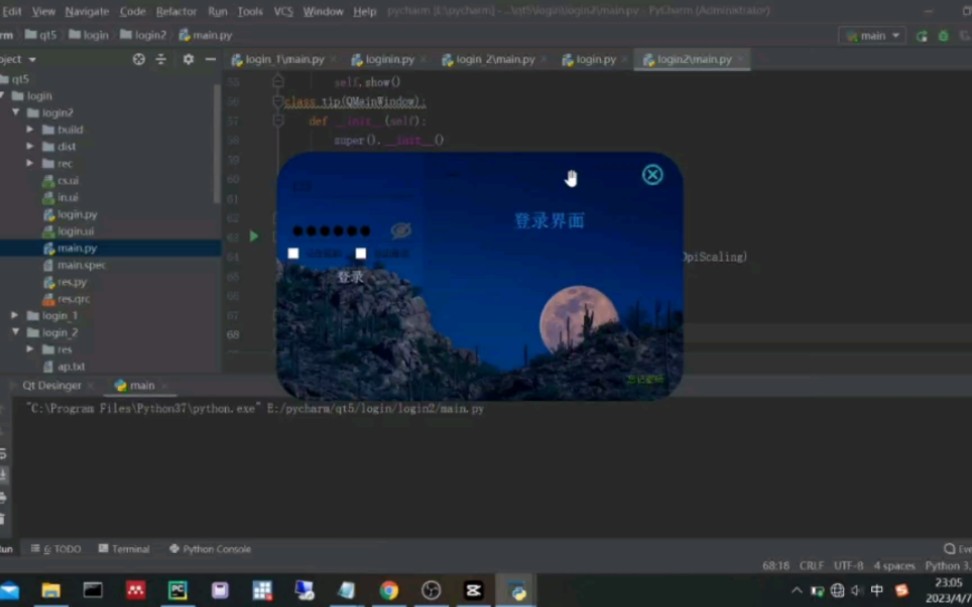Tick the second checkbox under password field
Viewport: 972px width, 607px height.
click(x=361, y=253)
